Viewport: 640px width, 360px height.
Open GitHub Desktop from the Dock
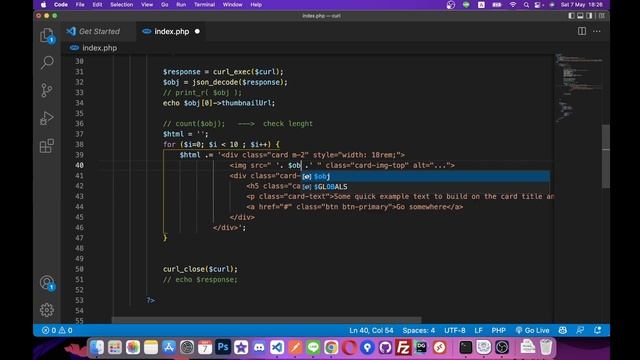tap(385, 347)
